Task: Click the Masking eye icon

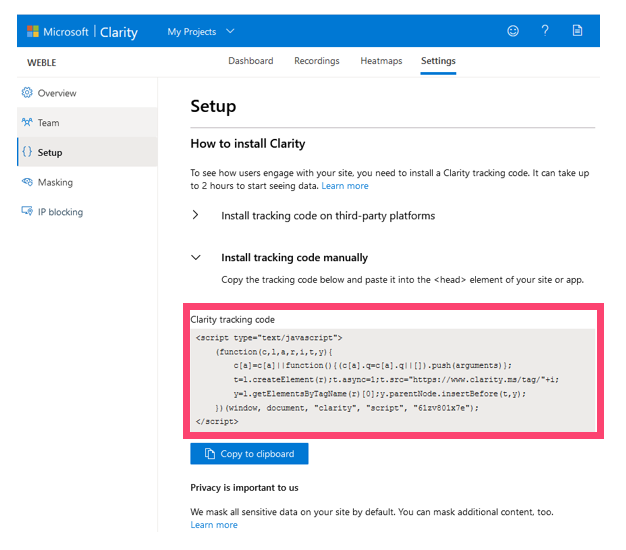Action: (x=27, y=182)
